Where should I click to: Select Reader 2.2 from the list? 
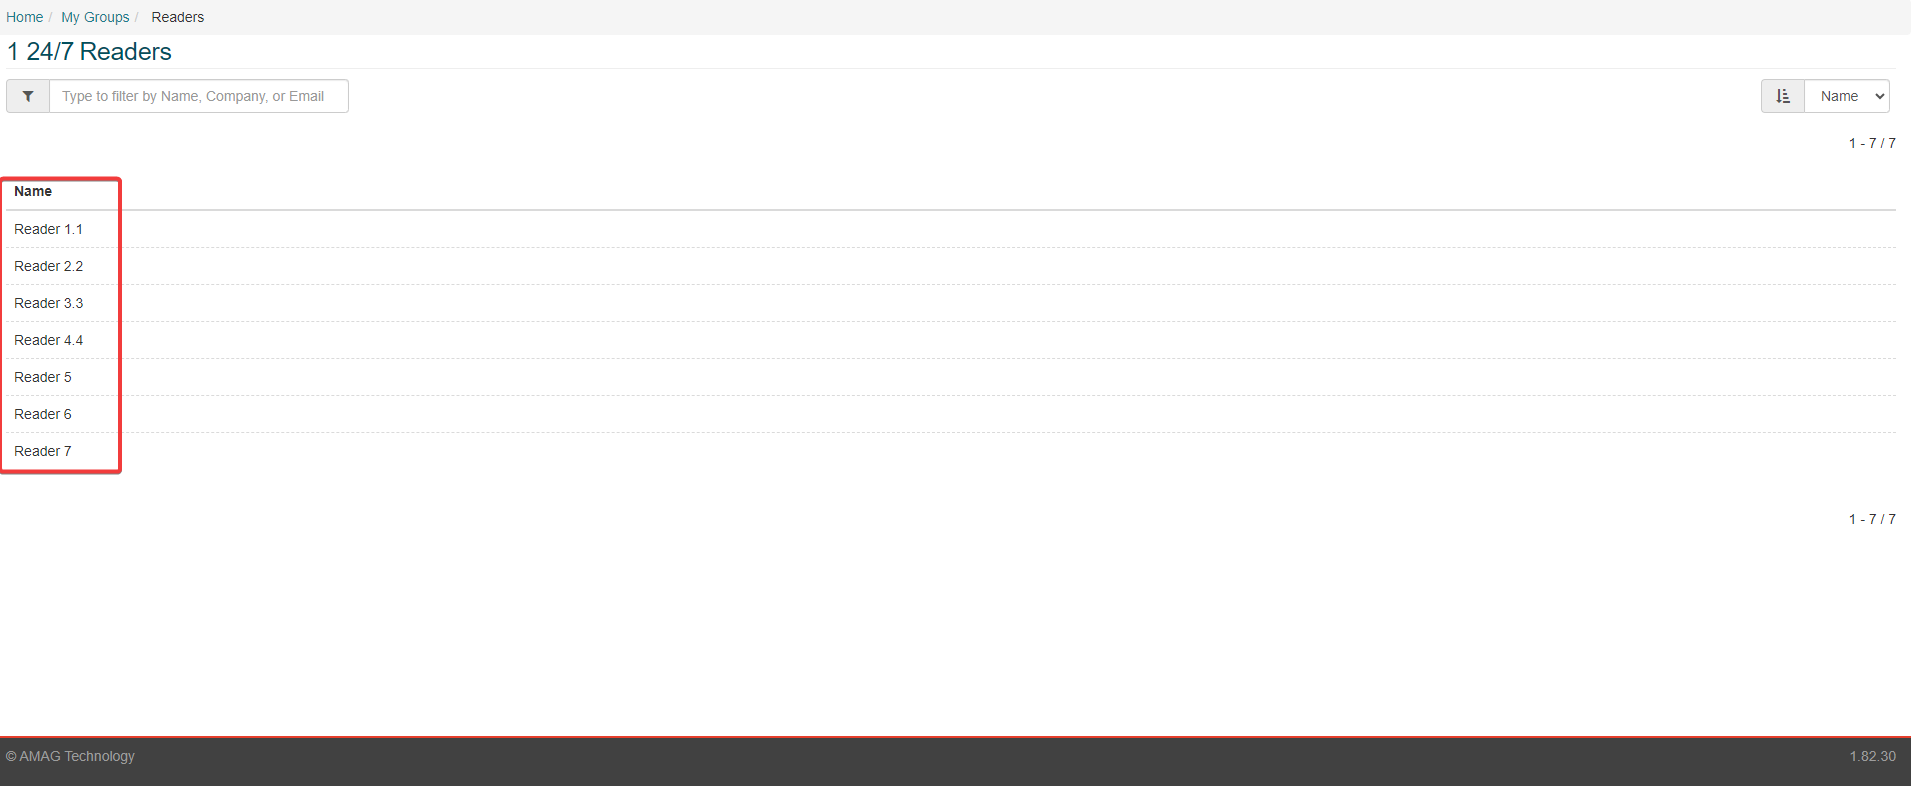(48, 266)
